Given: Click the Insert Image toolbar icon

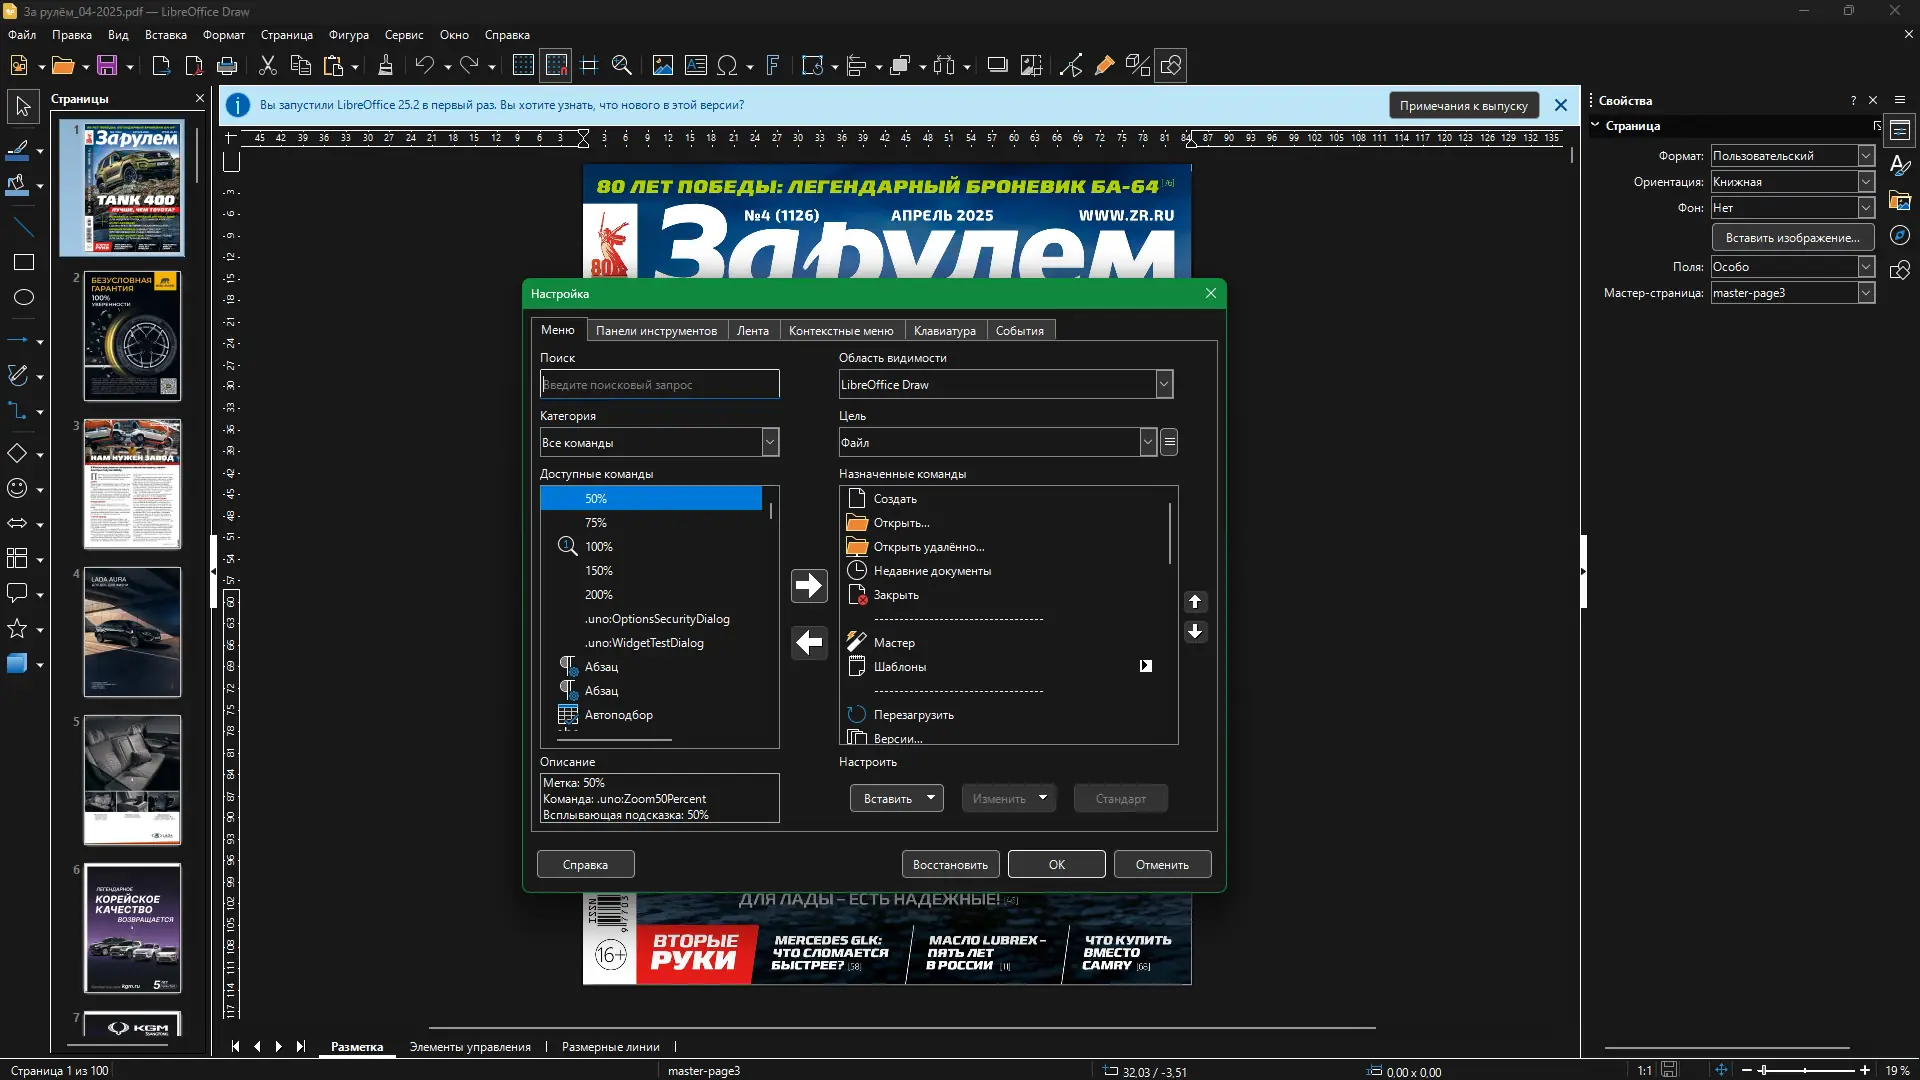Looking at the screenshot, I should pos(662,66).
